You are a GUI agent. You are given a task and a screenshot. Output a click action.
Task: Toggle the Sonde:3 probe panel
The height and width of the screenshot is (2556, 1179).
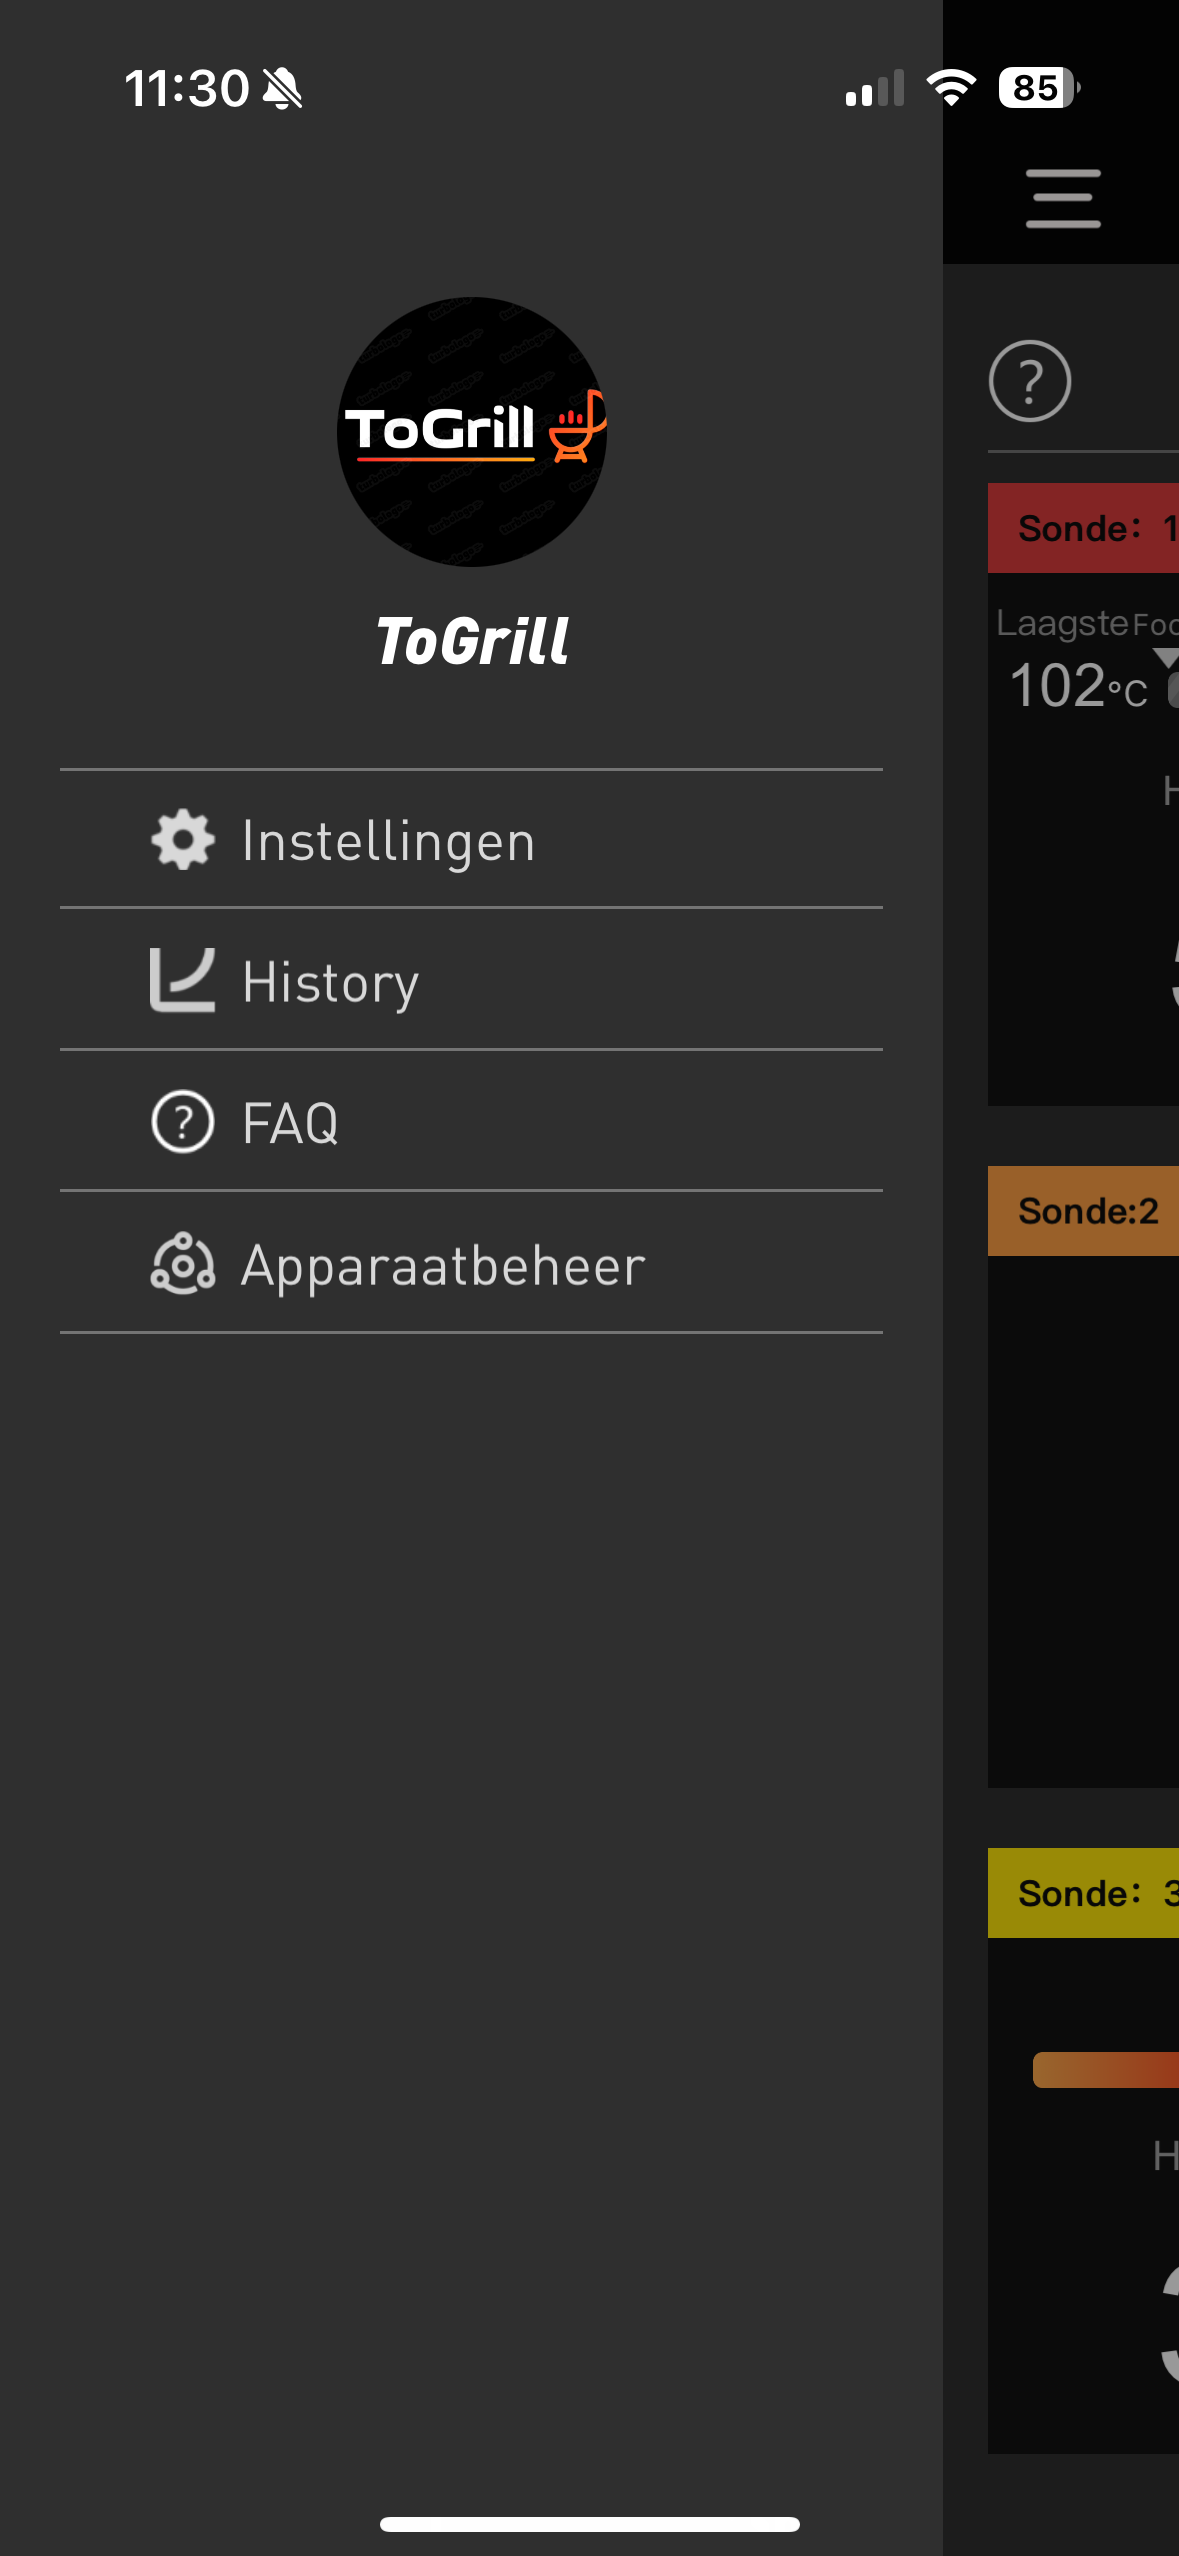tap(1090, 1892)
